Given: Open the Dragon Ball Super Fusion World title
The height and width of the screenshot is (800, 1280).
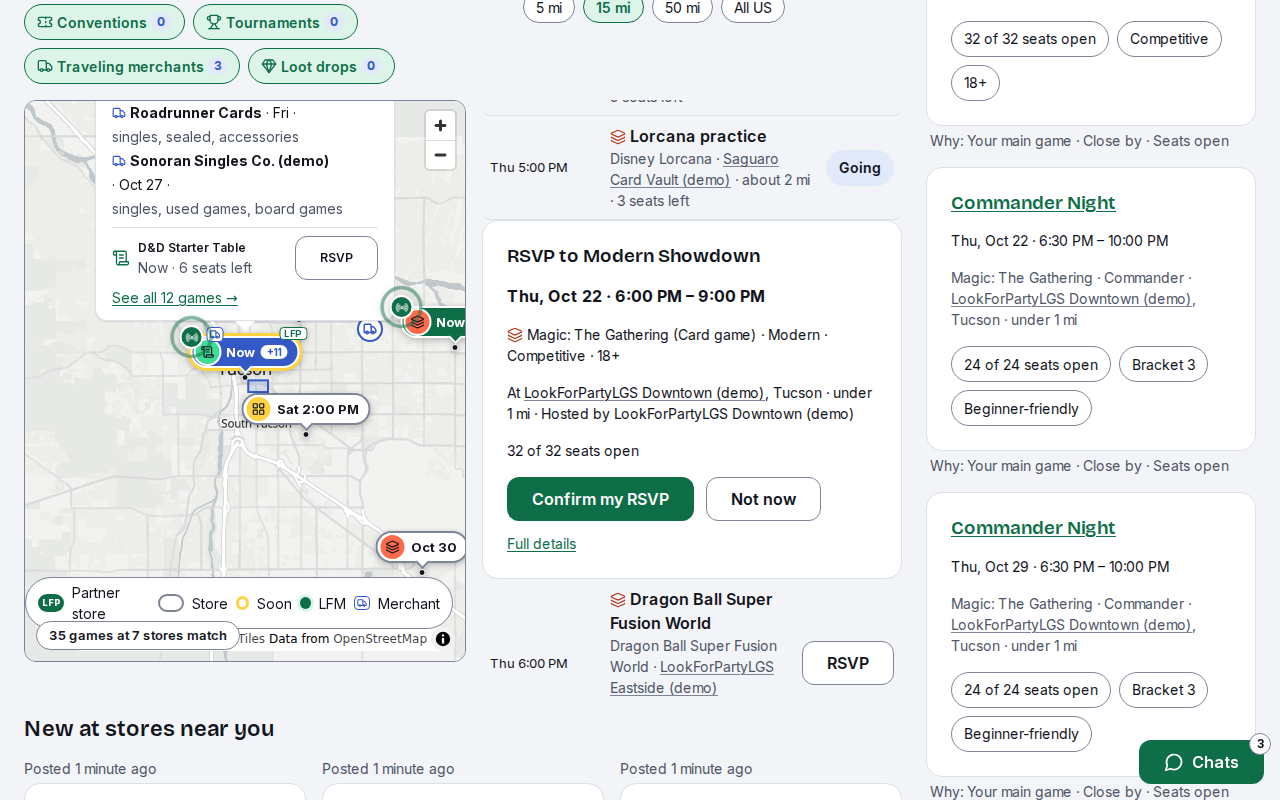Looking at the screenshot, I should [x=701, y=611].
